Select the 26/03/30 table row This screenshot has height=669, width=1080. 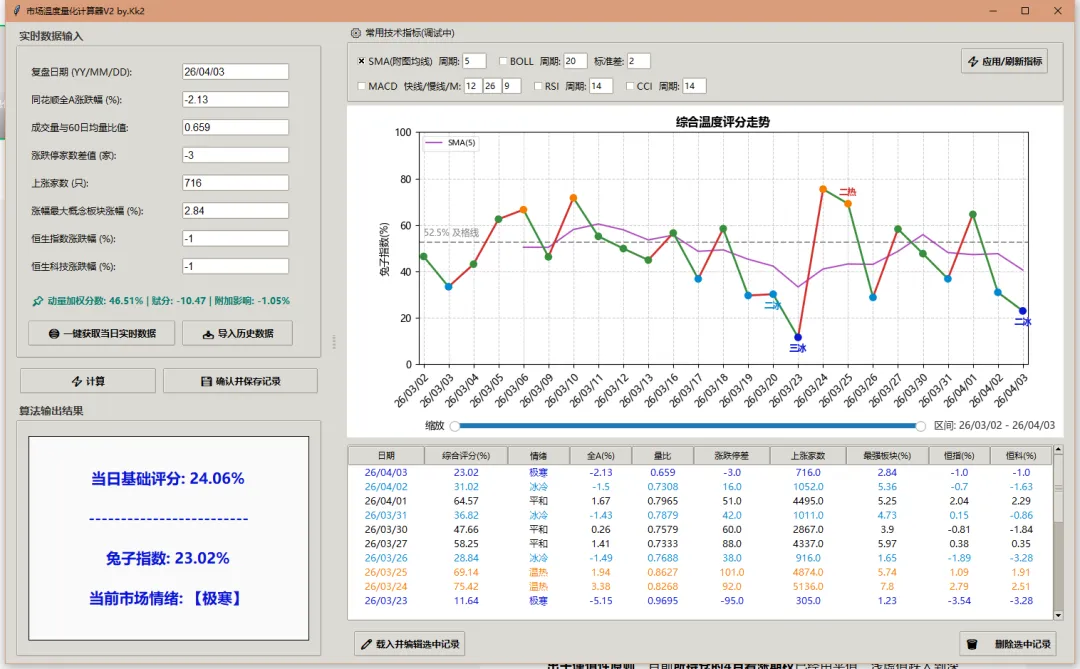point(700,529)
